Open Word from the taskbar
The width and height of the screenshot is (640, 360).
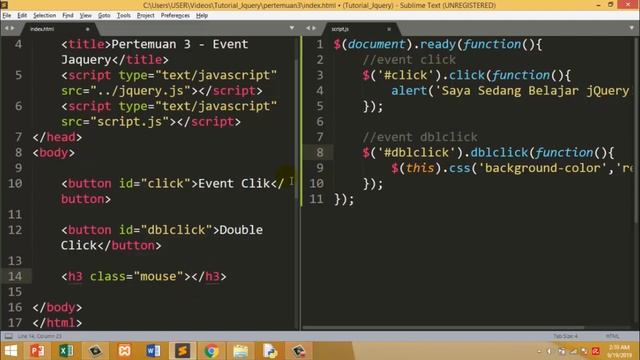[153, 351]
